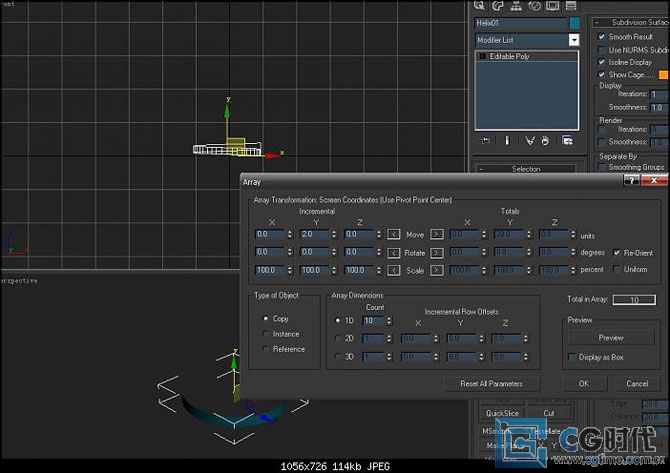The image size is (670, 473).
Task: Click Remove Modifier from stack icon
Action: [x=545, y=141]
